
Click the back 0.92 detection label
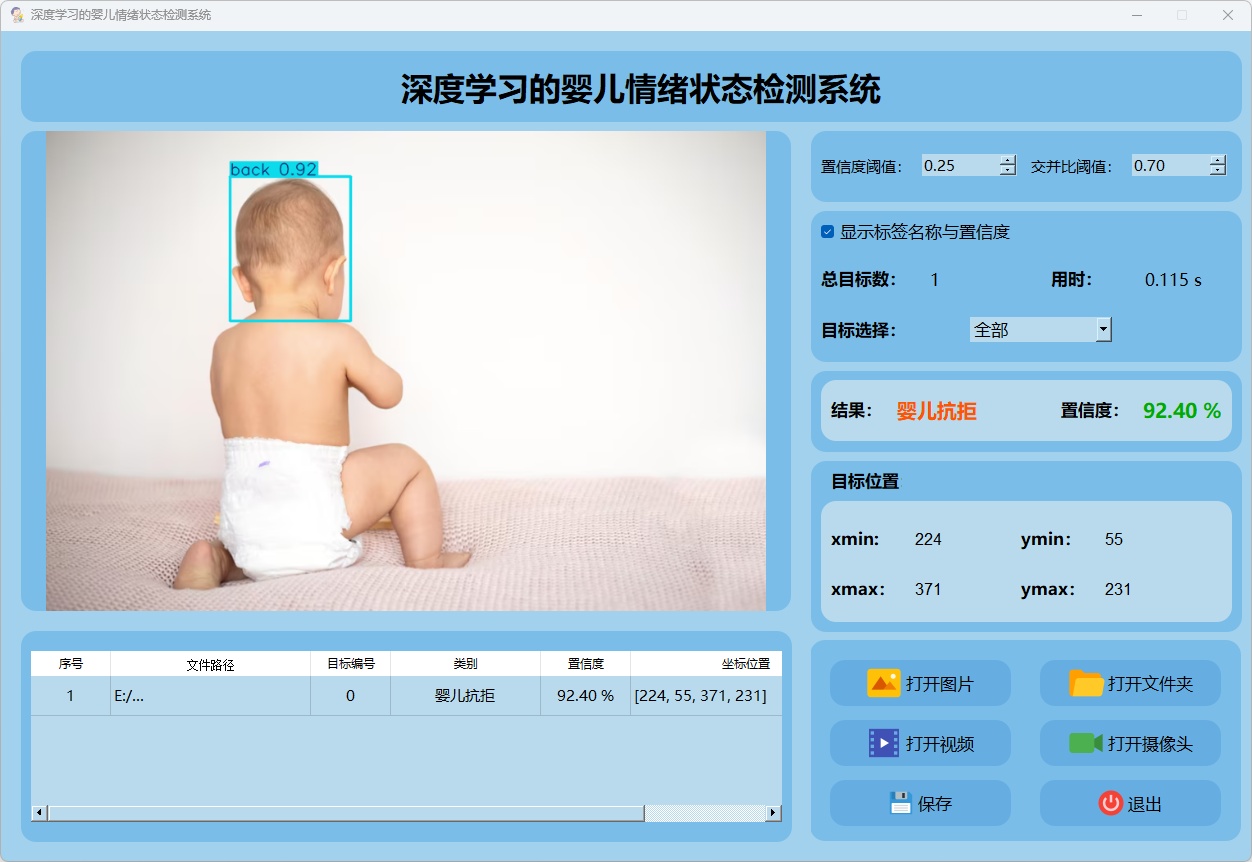coord(274,170)
